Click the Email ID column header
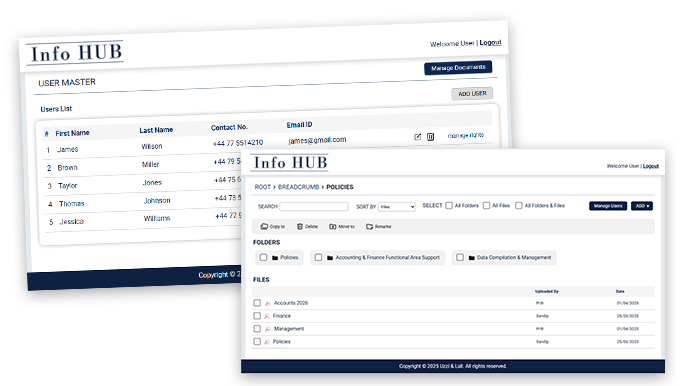The image size is (700, 386). point(299,125)
